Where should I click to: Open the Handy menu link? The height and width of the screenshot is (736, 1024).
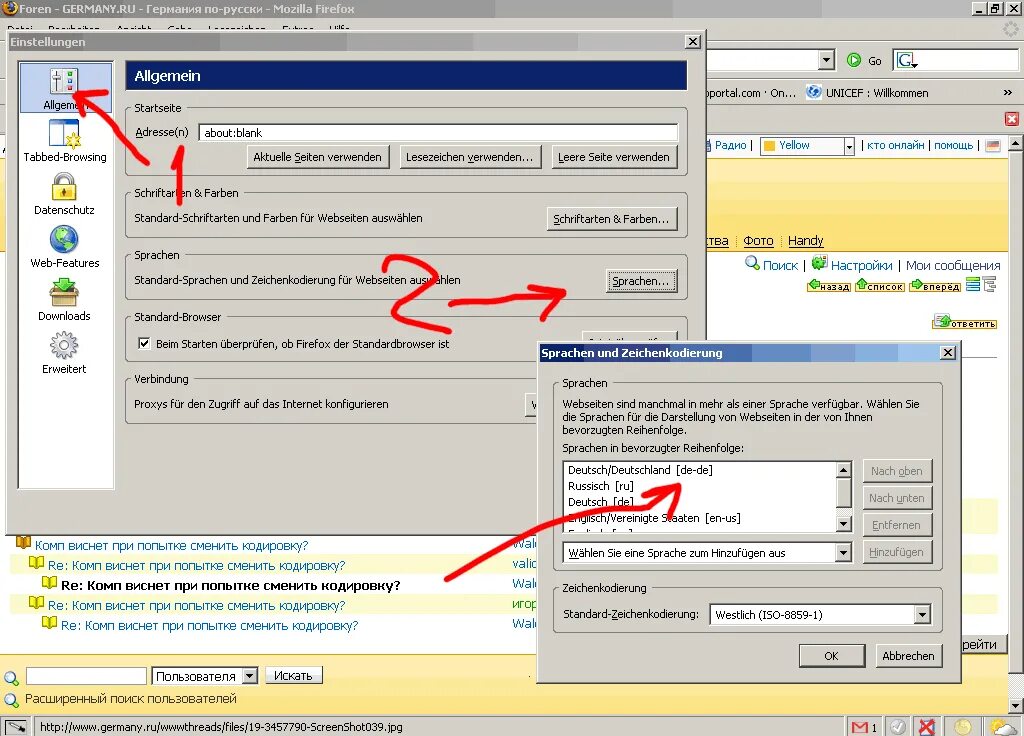click(805, 240)
